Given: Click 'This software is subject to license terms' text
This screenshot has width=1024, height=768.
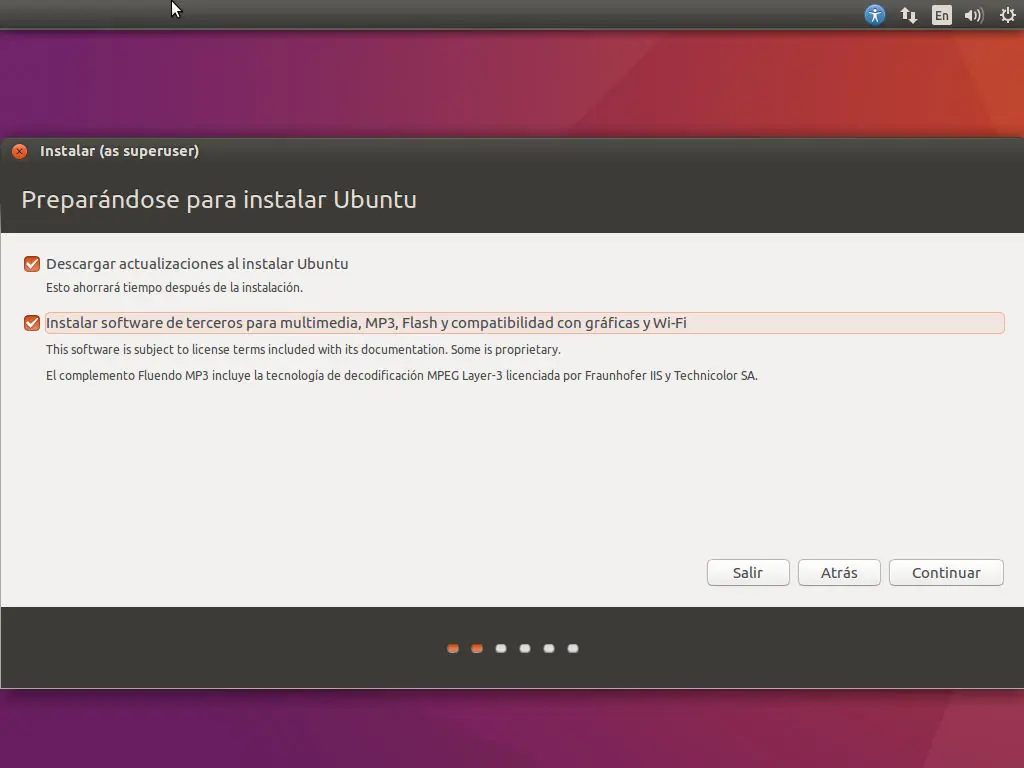Looking at the screenshot, I should point(303,349).
